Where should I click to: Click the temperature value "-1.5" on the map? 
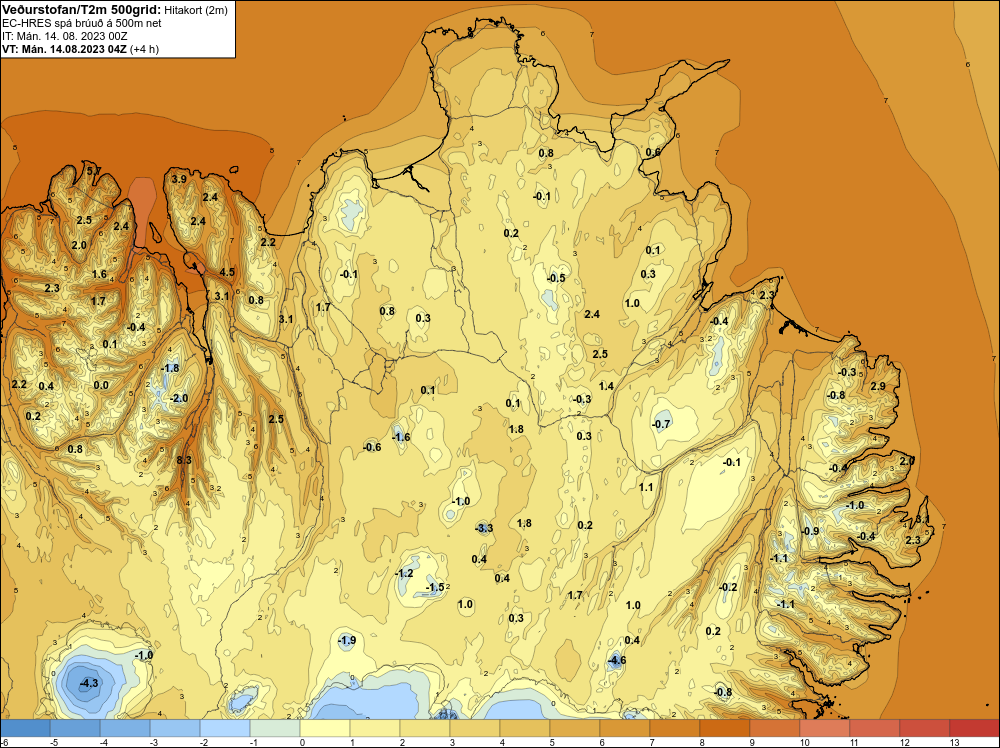tap(435, 587)
